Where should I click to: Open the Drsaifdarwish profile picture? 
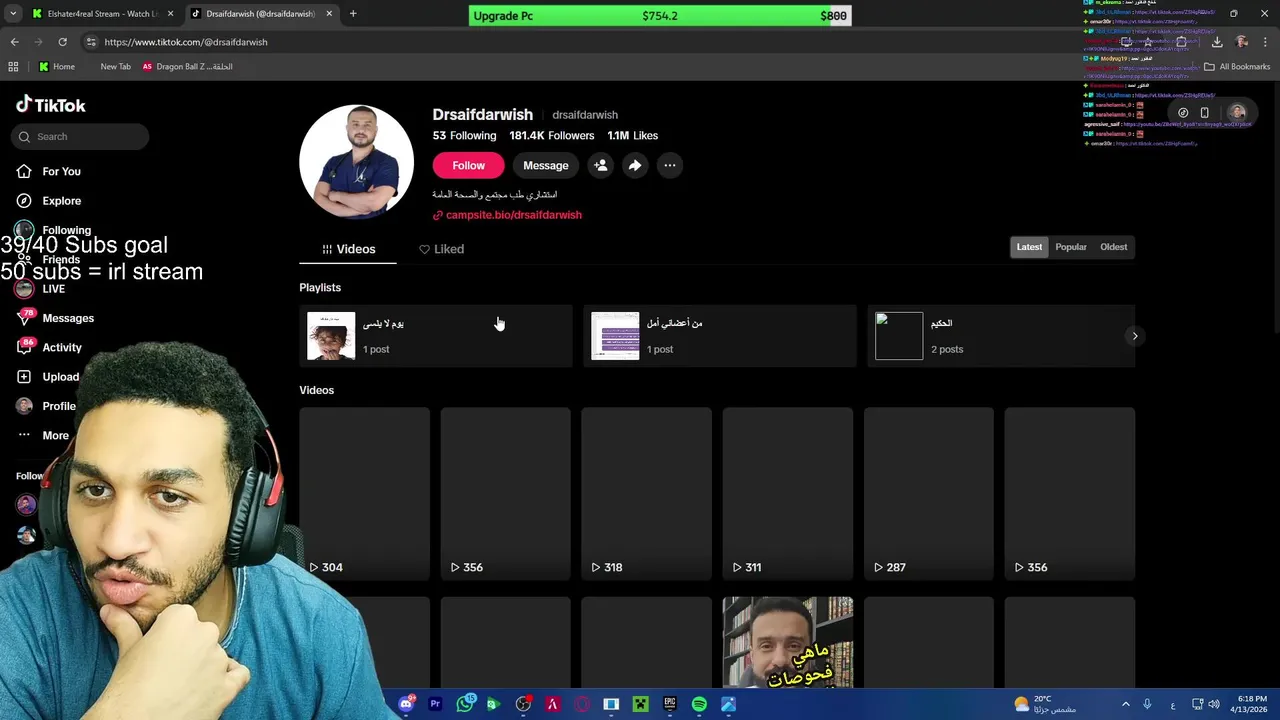coord(356,161)
